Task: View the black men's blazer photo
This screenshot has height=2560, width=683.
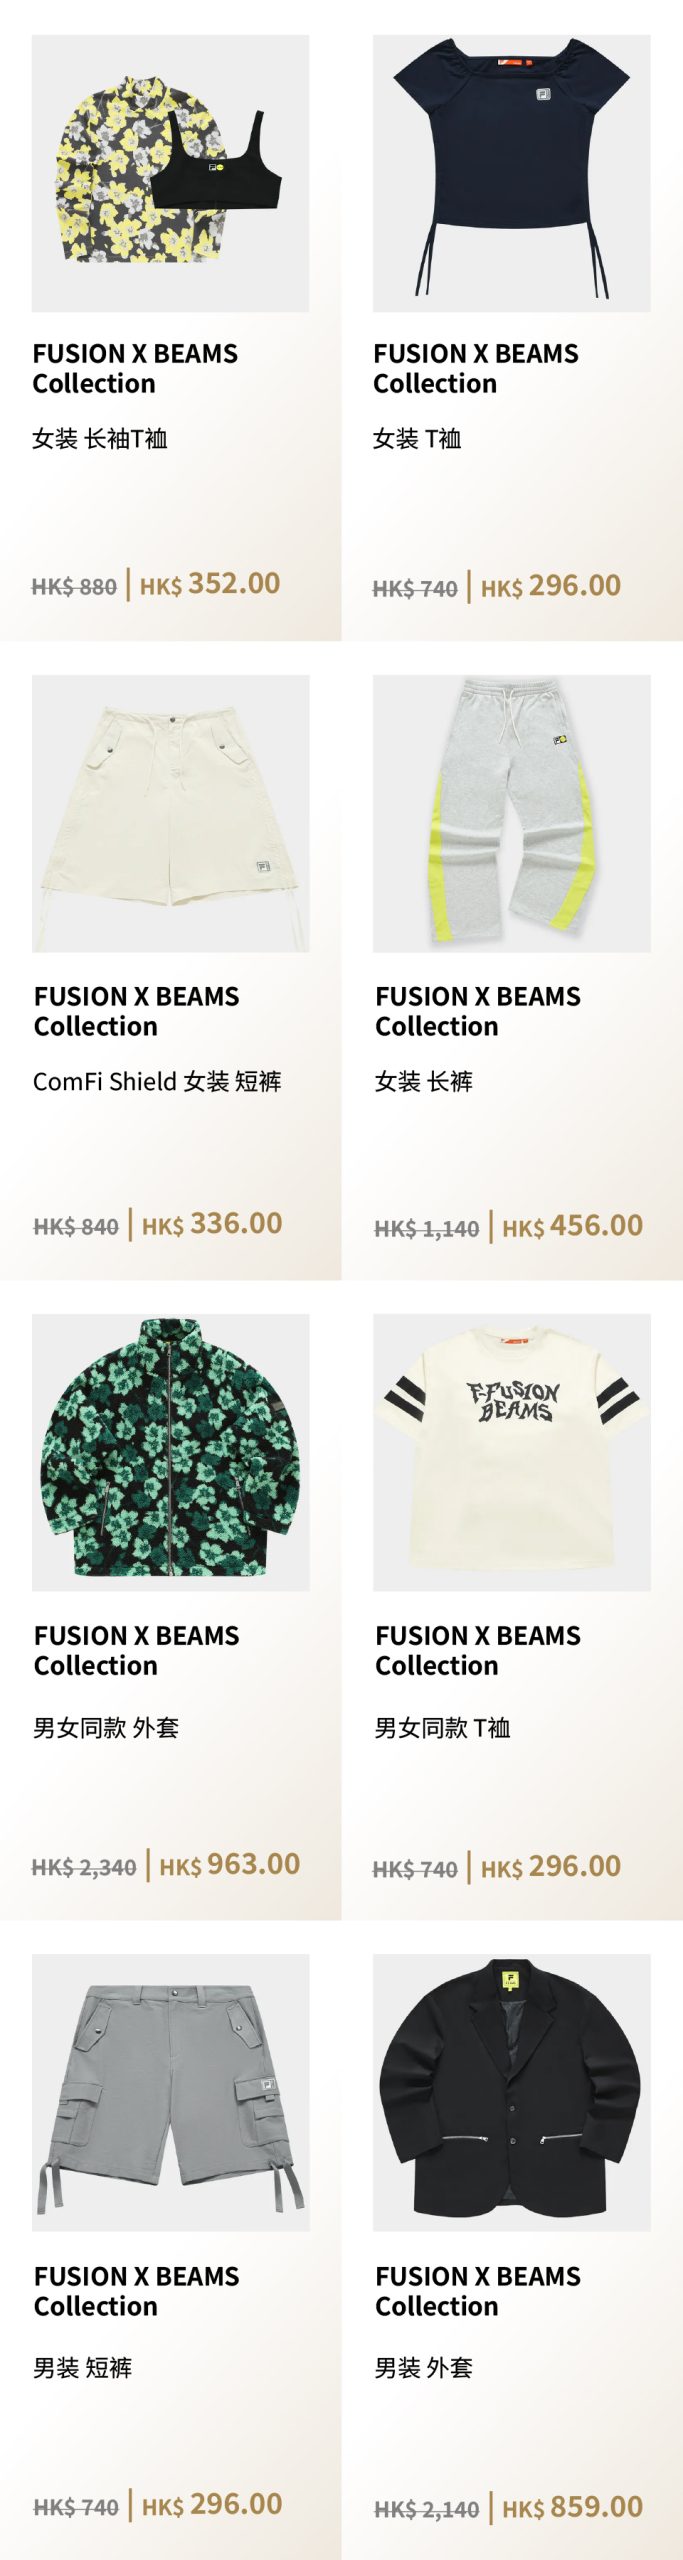Action: 511,2092
